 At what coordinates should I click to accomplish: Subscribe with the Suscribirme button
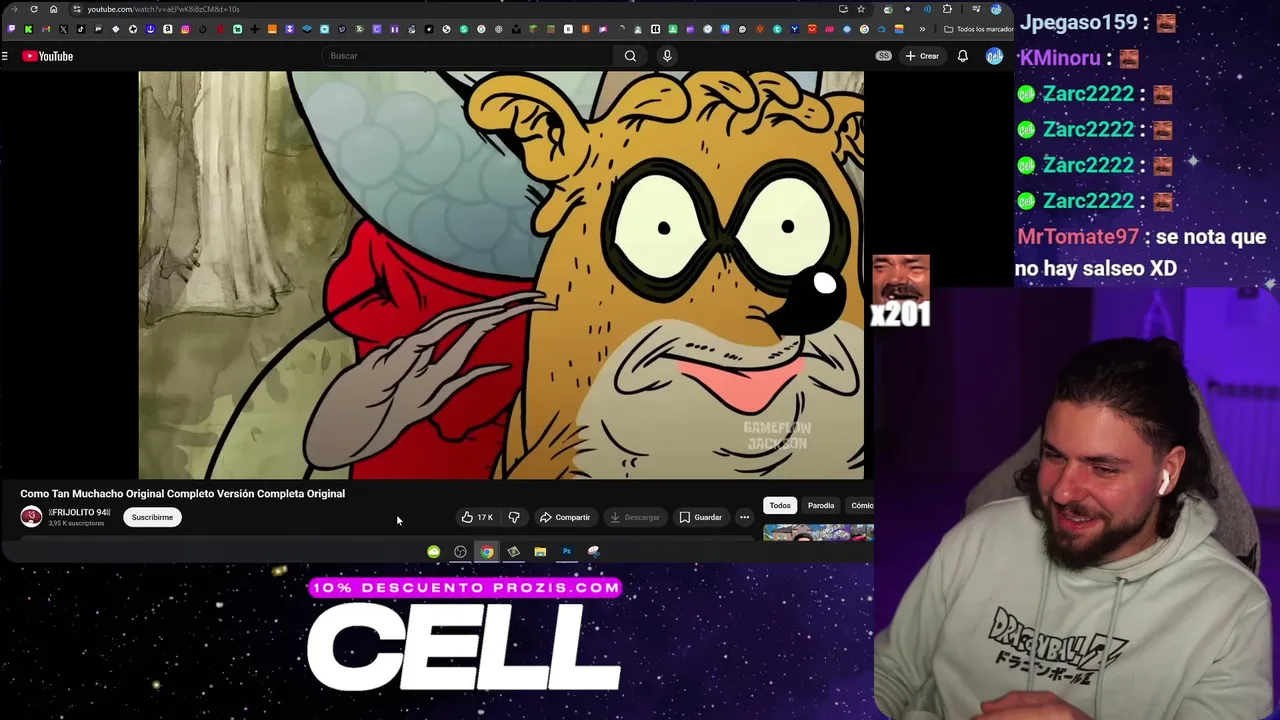pyautogui.click(x=152, y=517)
